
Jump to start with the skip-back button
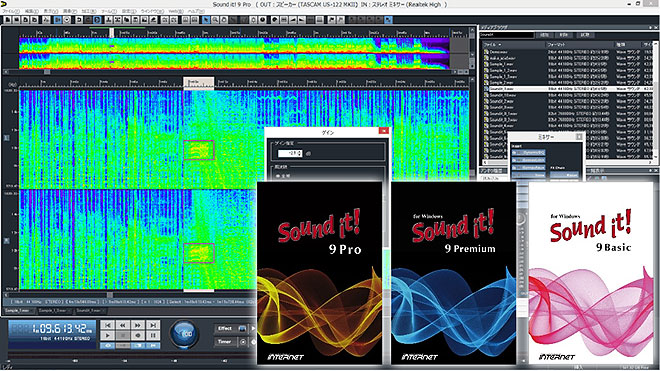pyautogui.click(x=108, y=325)
